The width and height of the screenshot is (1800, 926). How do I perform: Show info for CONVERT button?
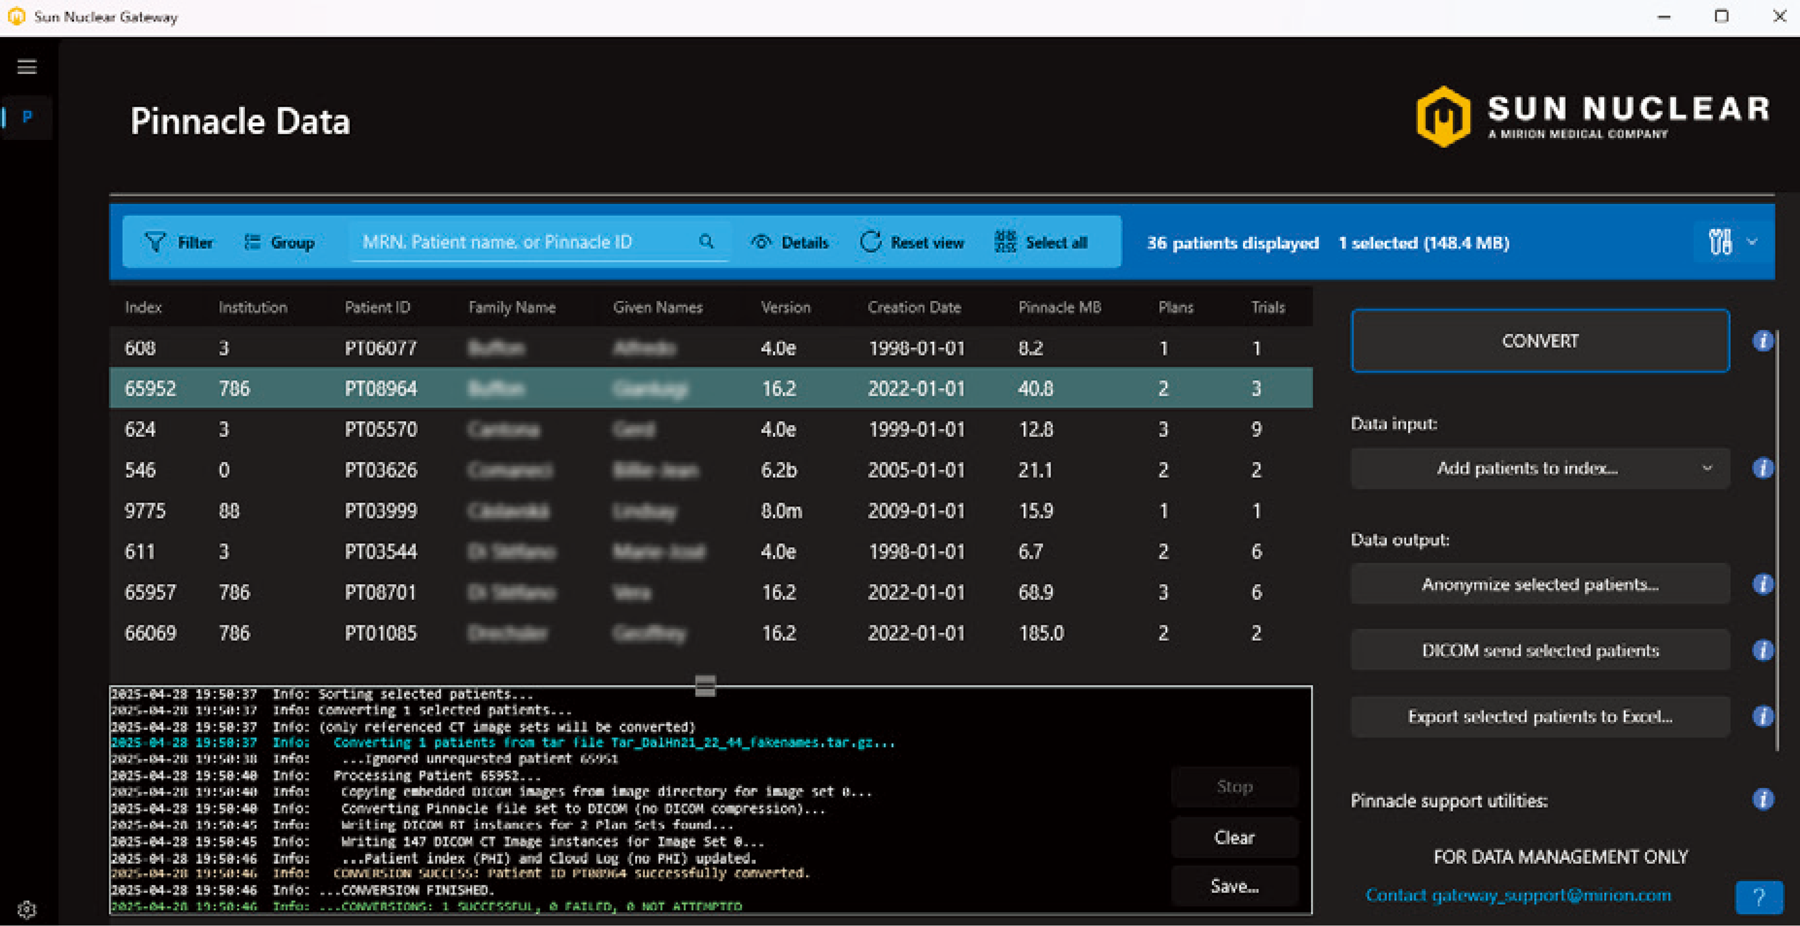coord(1763,341)
